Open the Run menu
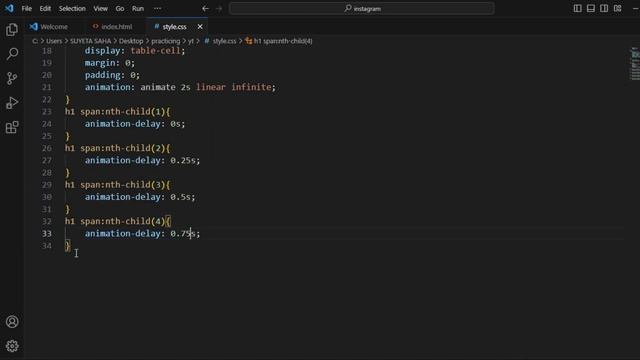Screen dimensions: 640x360 point(138,8)
